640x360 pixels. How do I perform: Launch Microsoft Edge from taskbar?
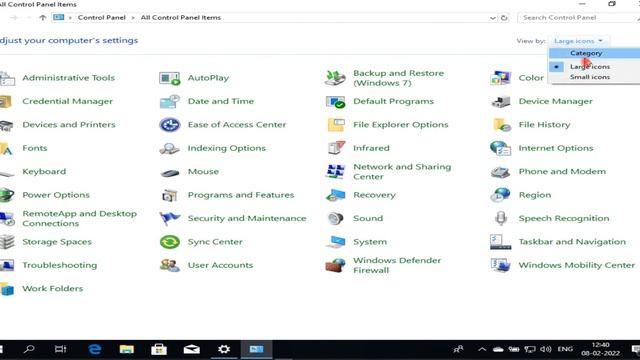tap(95, 349)
